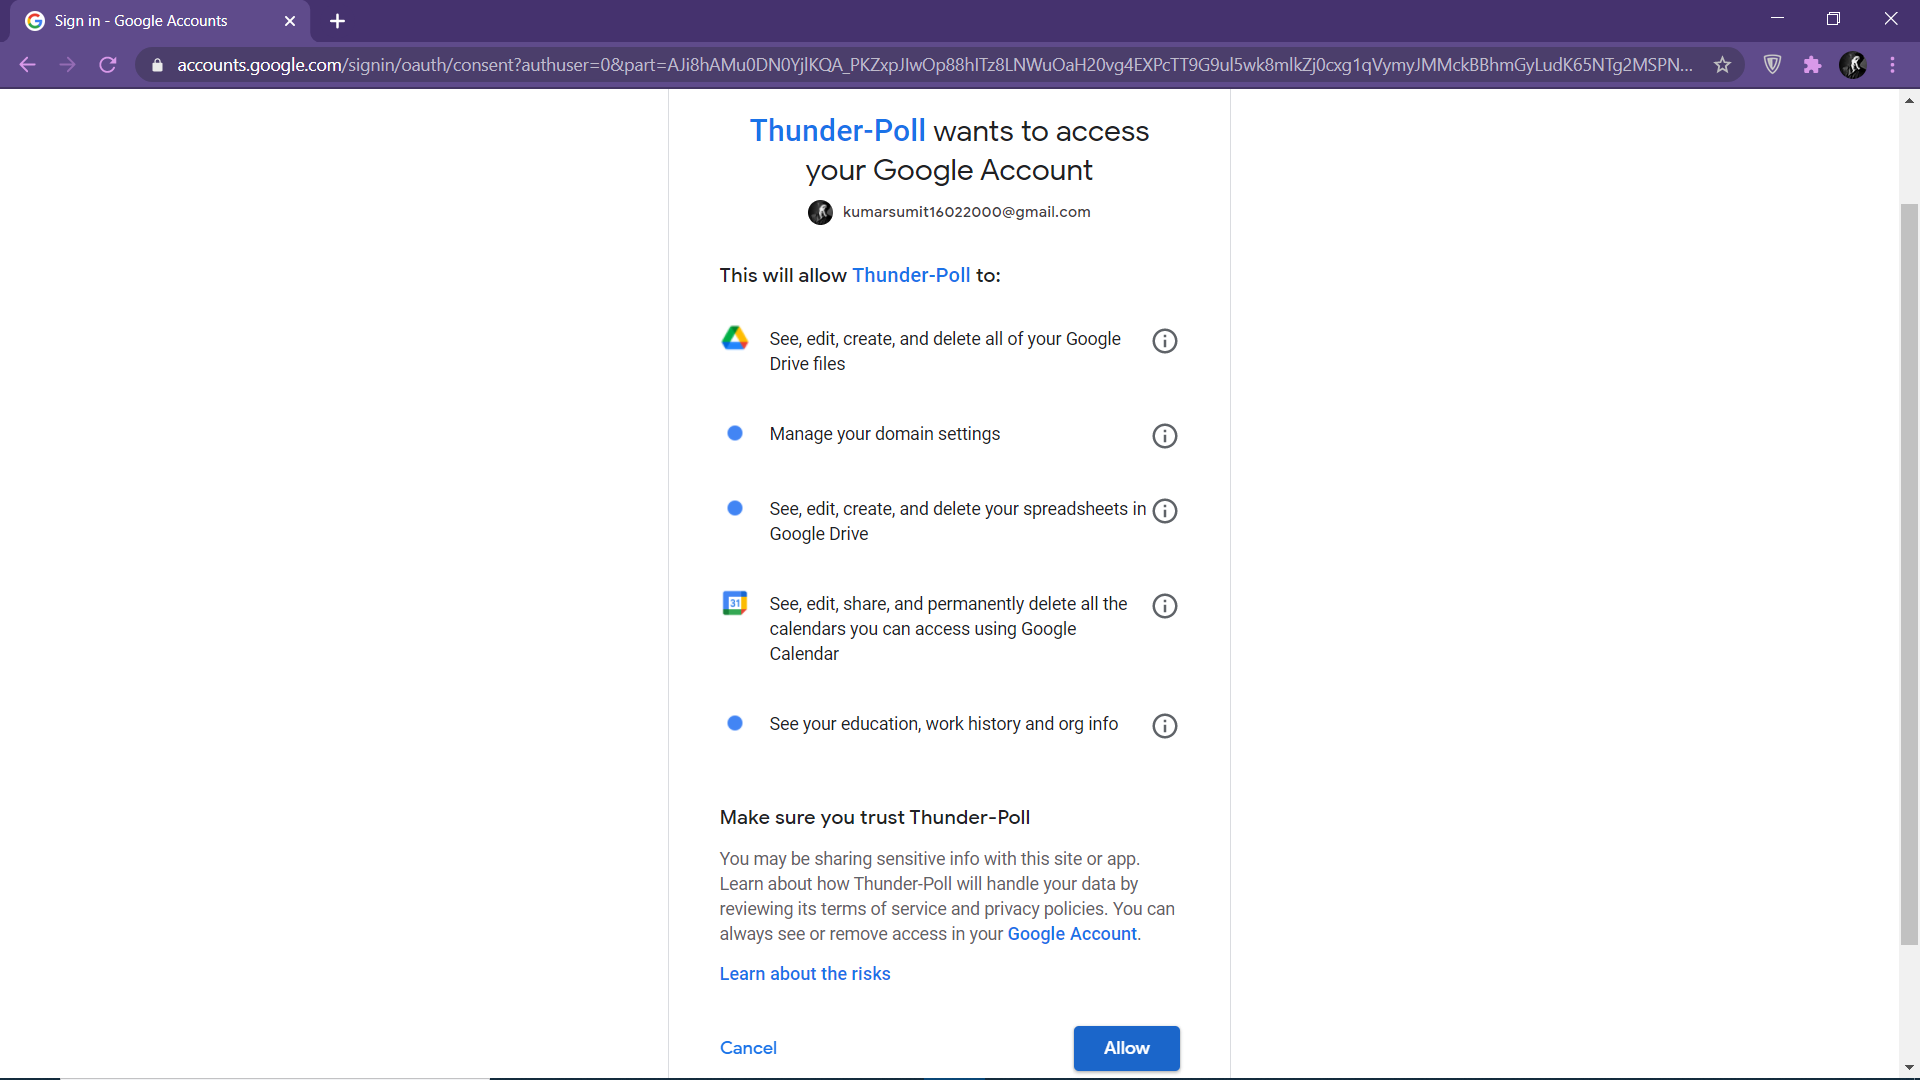The width and height of the screenshot is (1920, 1080).
Task: Open info icon for education and work history
Action: tap(1164, 726)
